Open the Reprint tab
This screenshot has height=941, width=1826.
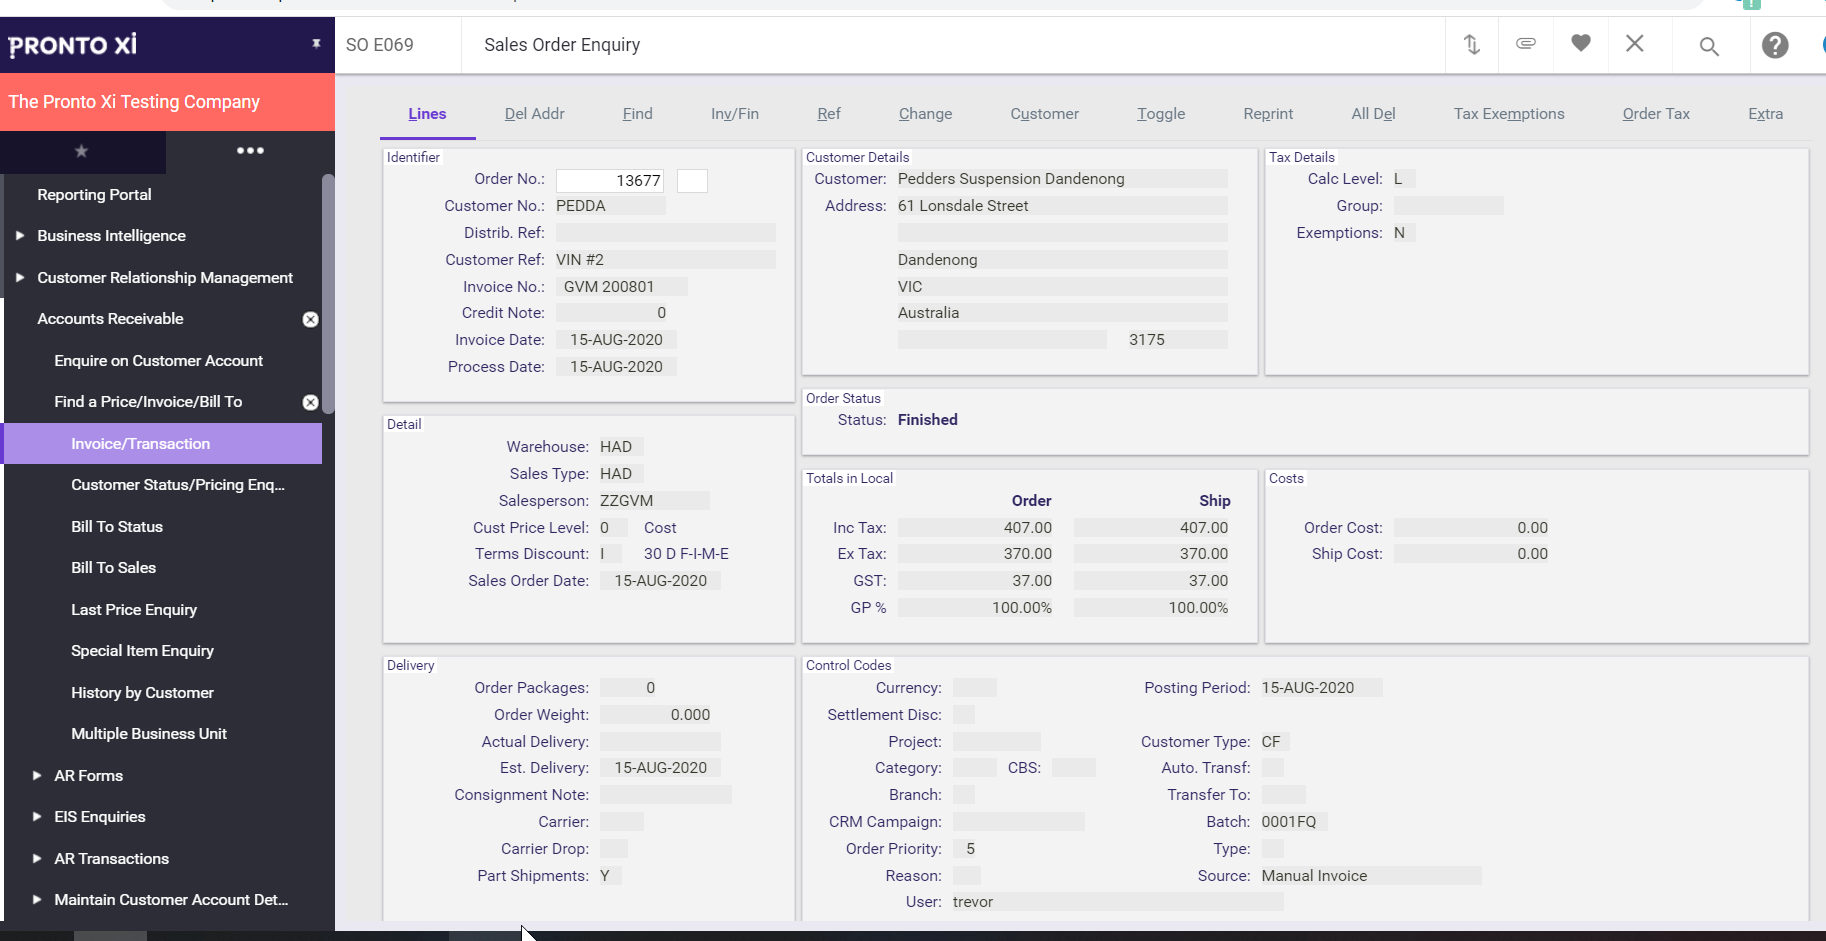pyautogui.click(x=1268, y=114)
